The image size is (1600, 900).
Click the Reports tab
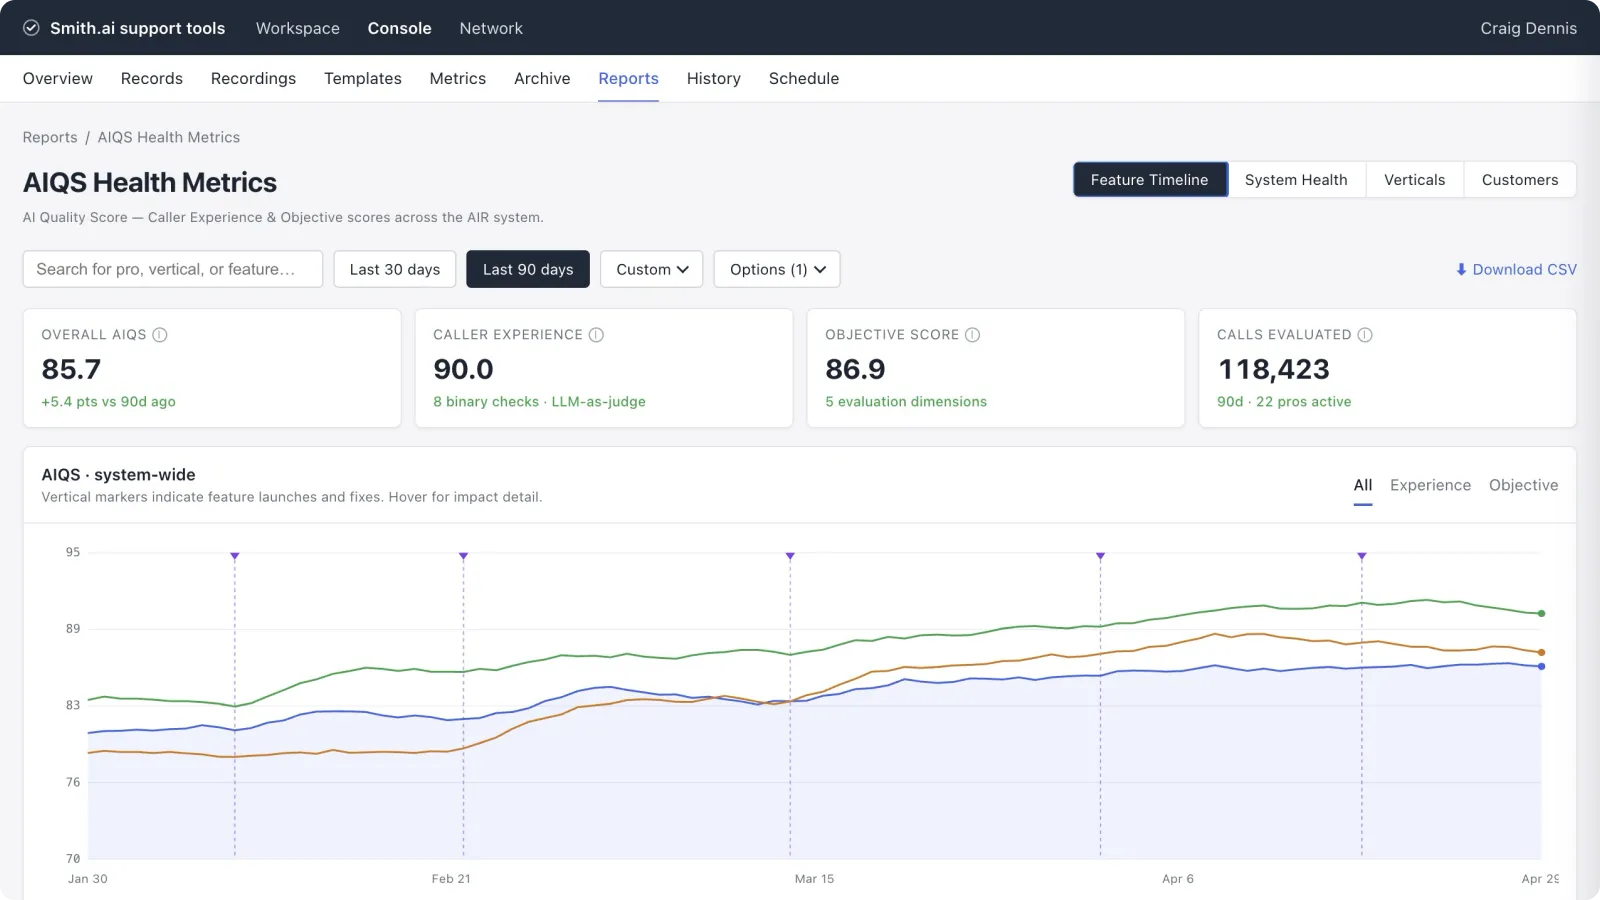(x=629, y=78)
